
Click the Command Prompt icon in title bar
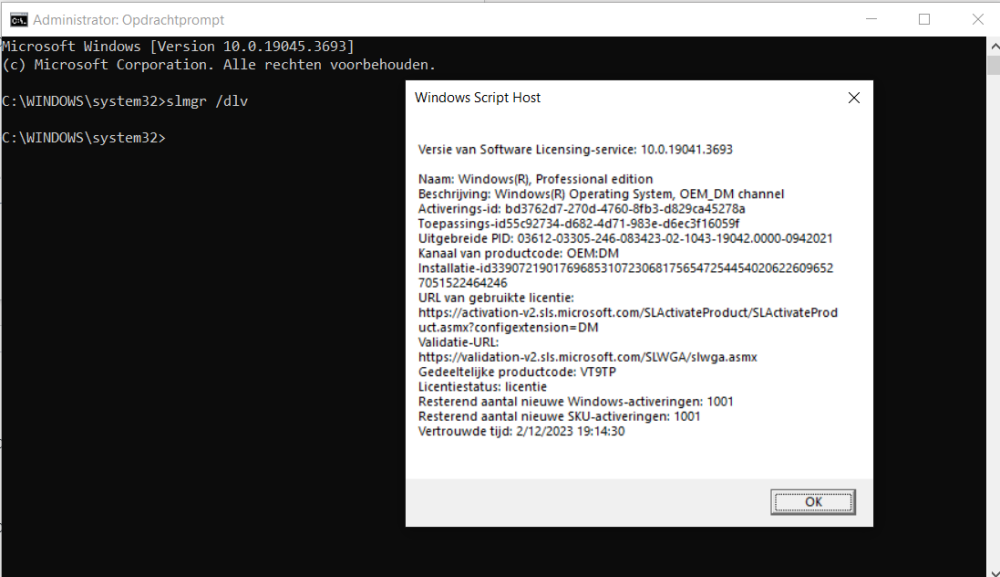coord(18,19)
